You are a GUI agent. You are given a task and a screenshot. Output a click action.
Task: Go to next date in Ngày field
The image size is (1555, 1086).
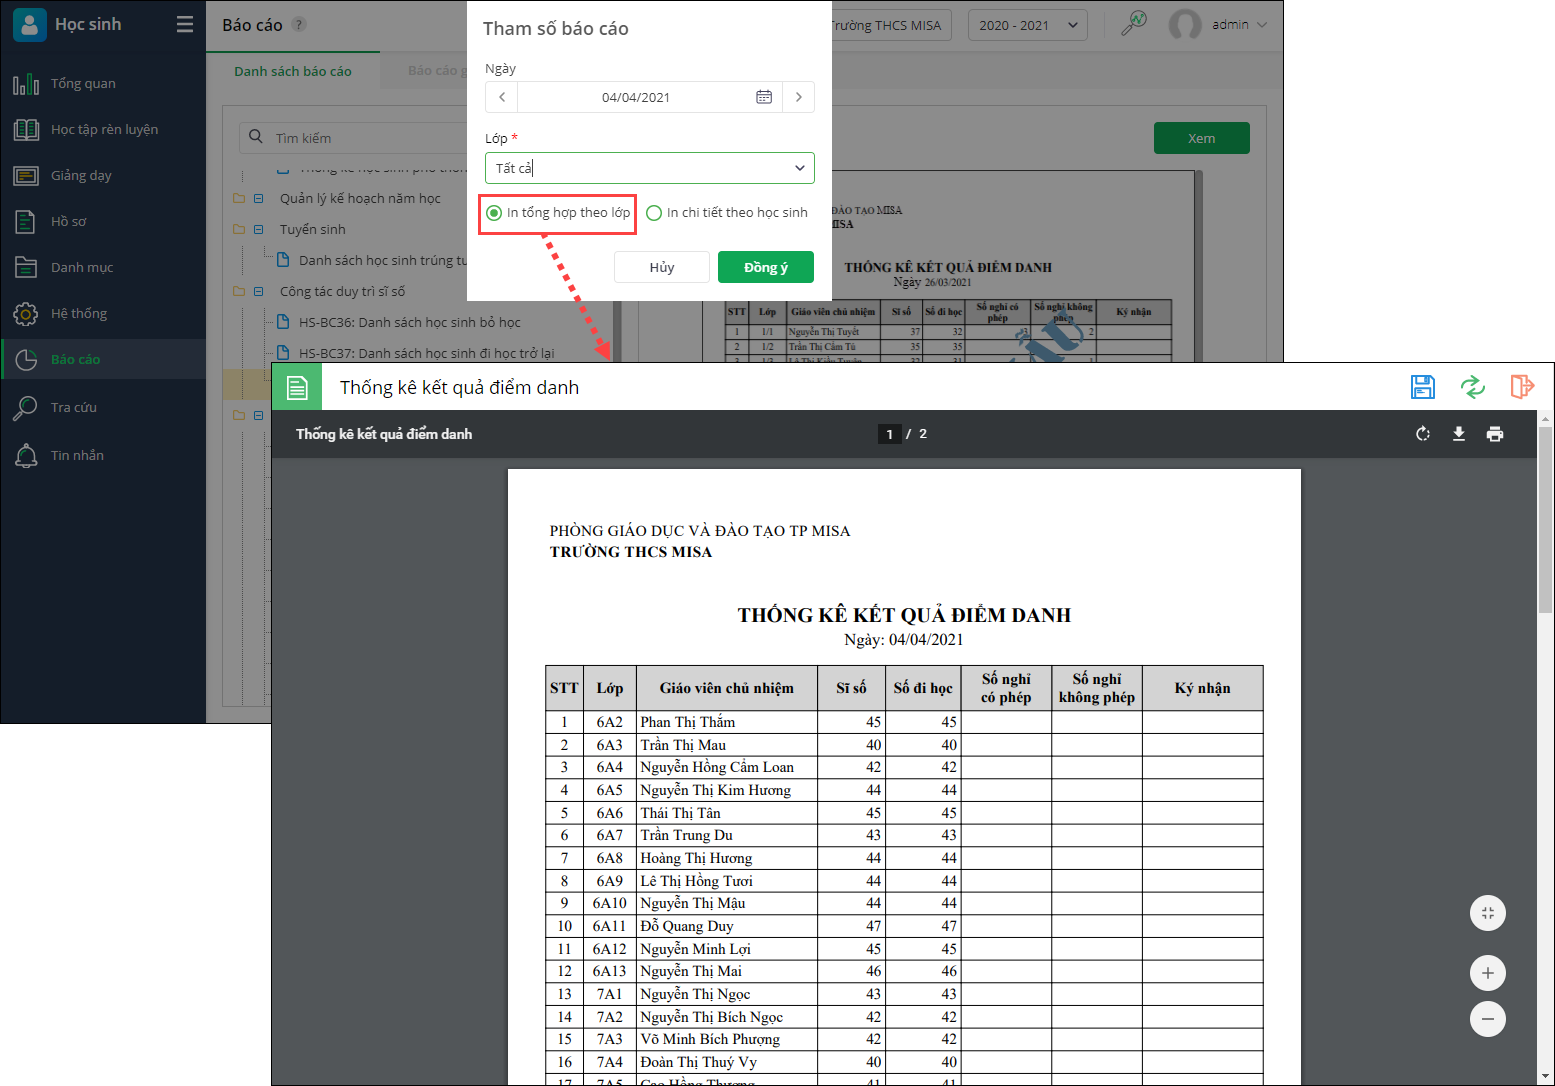798,97
